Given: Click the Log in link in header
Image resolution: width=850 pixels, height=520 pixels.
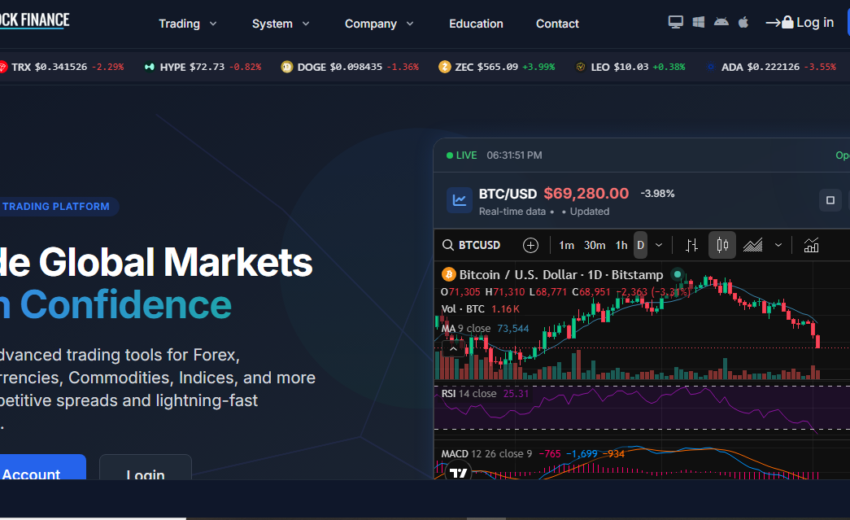Looking at the screenshot, I should tap(800, 22).
